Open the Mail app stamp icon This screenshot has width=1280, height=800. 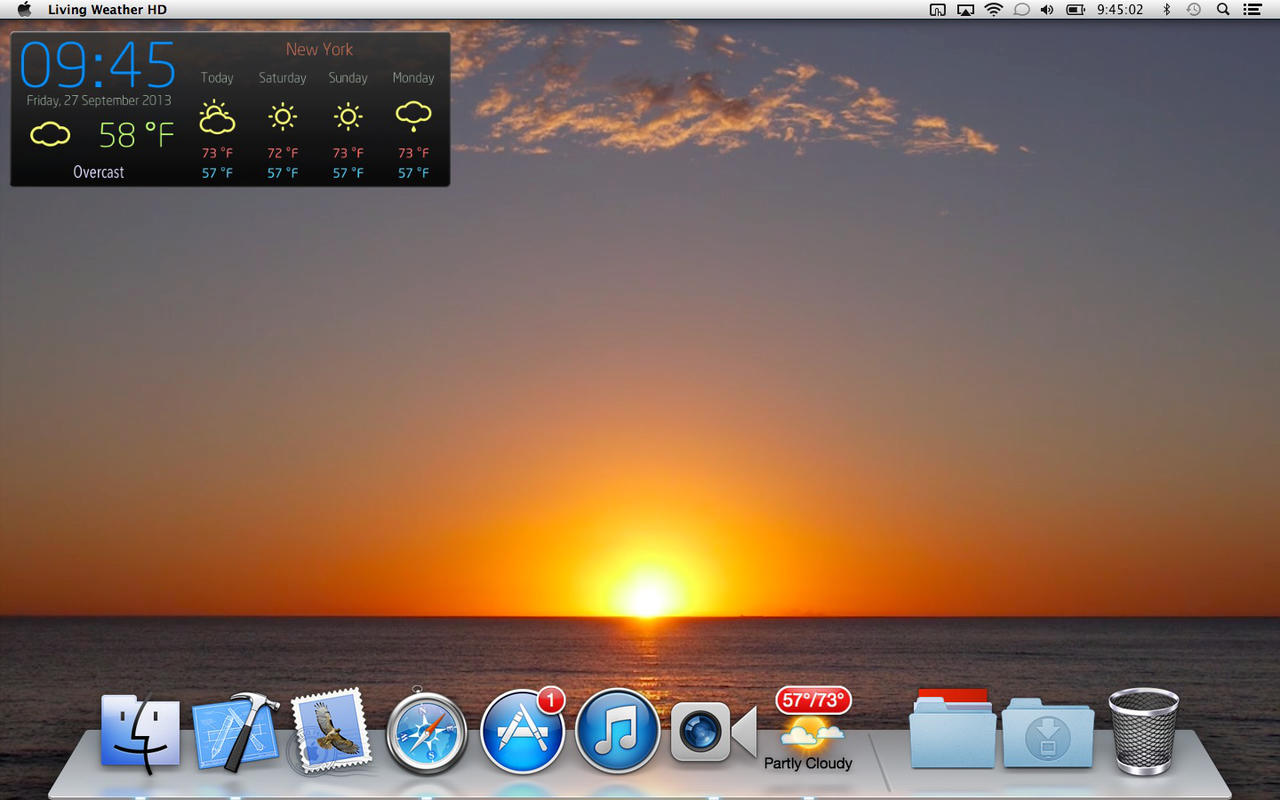330,732
